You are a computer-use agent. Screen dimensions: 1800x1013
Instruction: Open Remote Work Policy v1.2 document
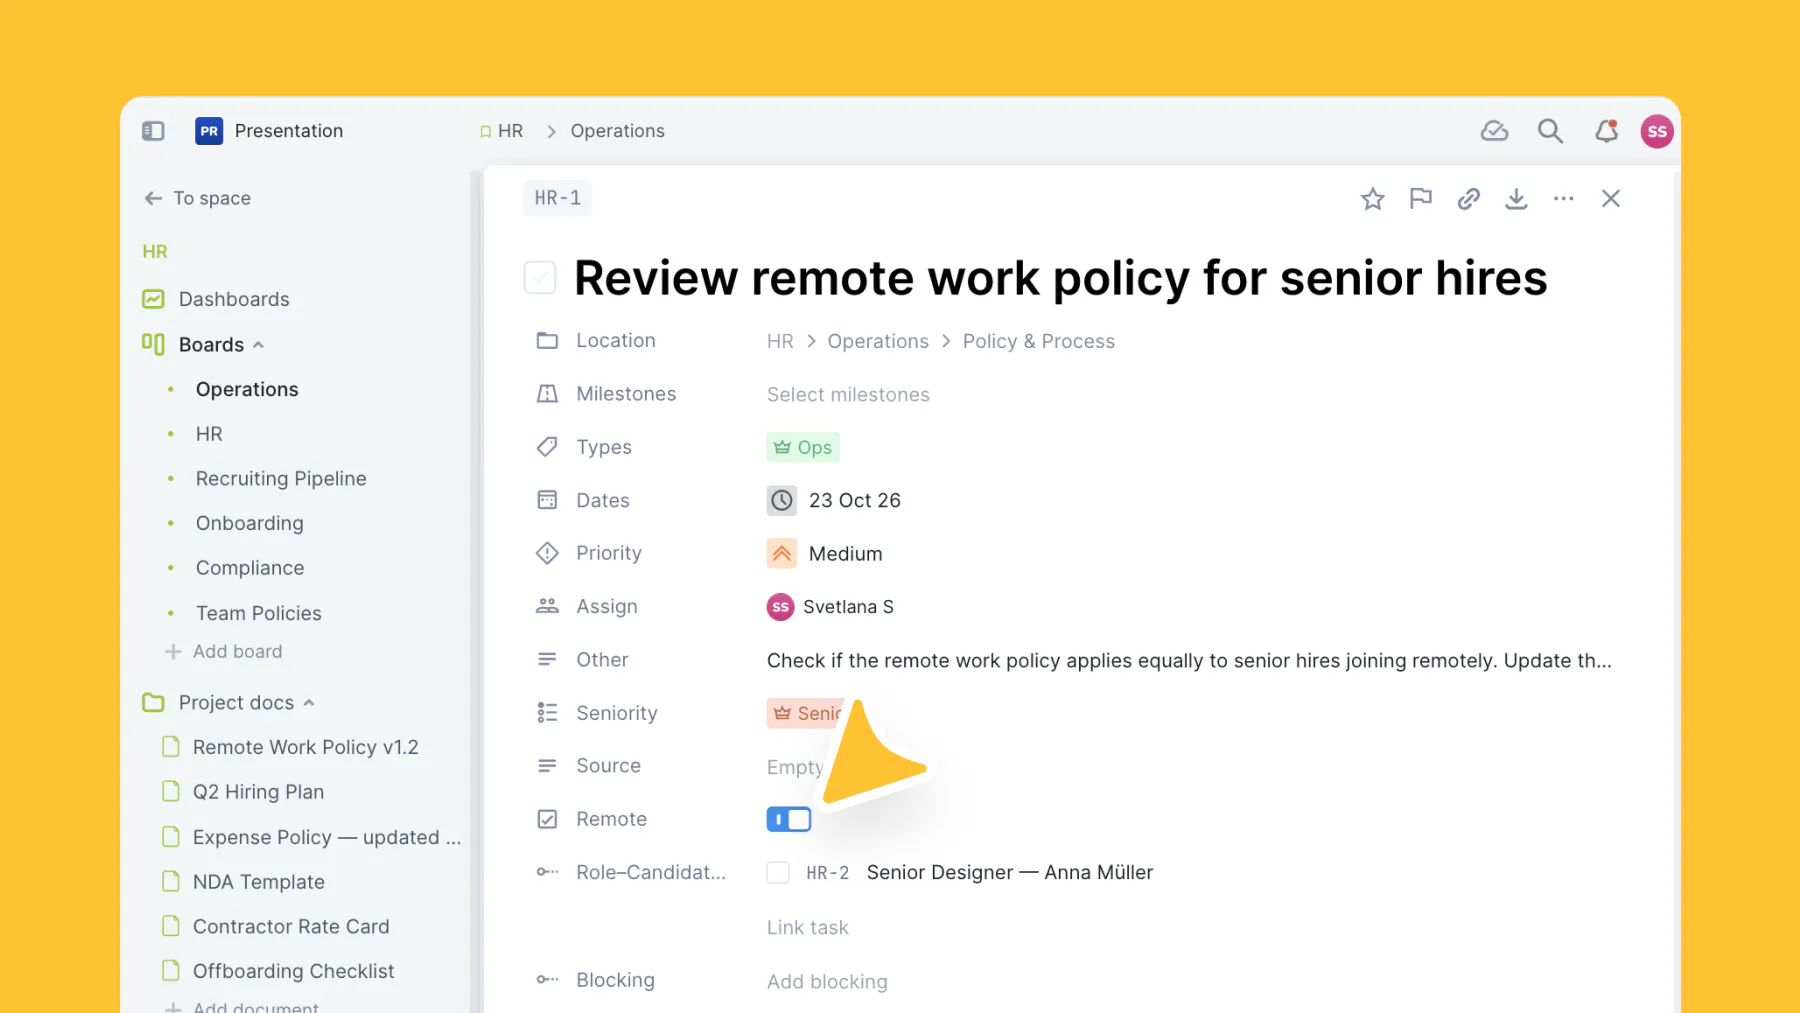[x=306, y=747]
